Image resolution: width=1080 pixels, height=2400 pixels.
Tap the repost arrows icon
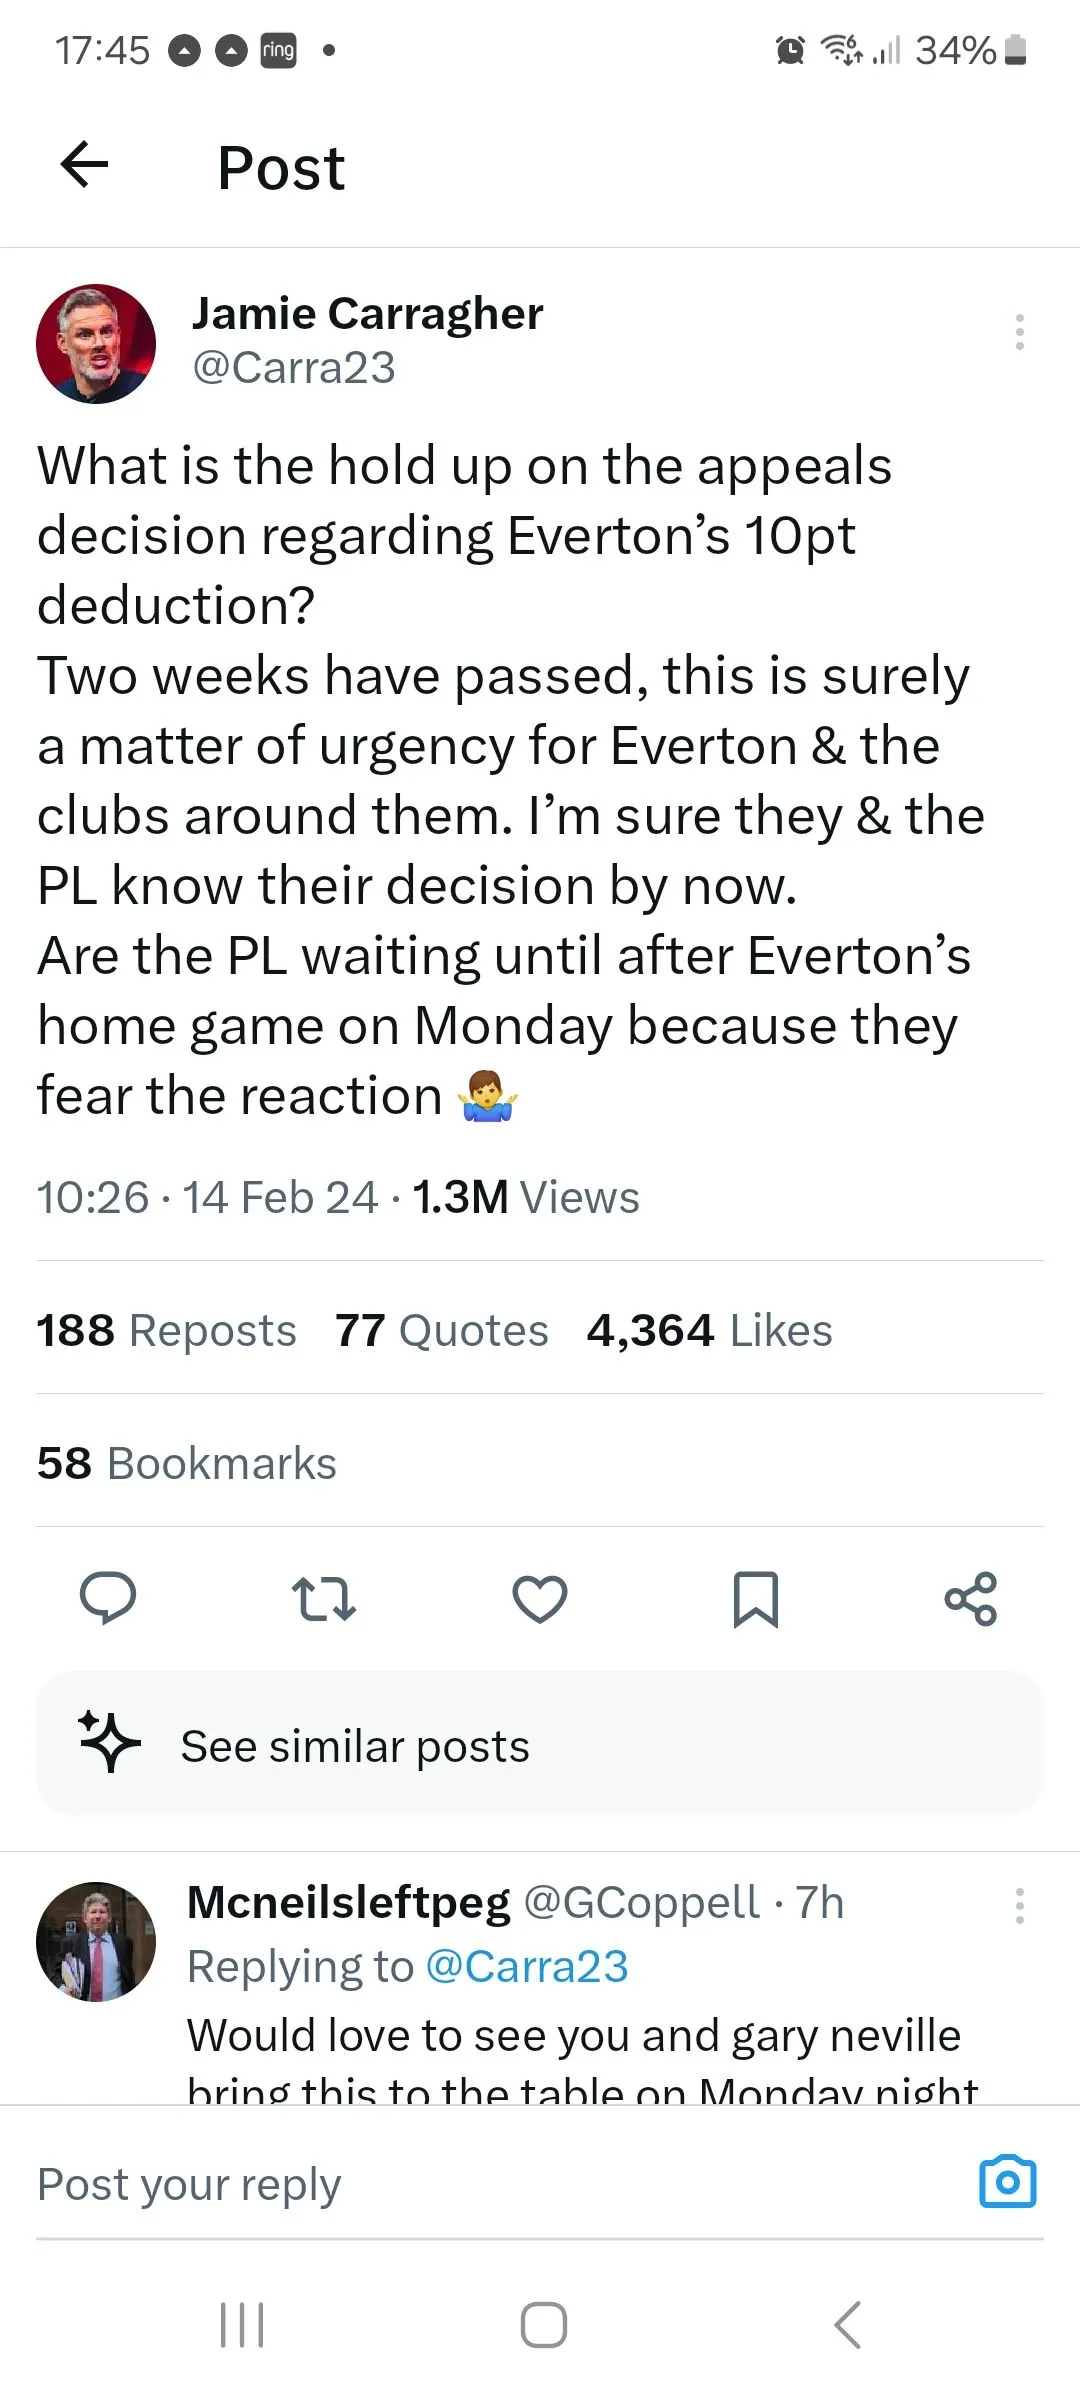tap(323, 1598)
